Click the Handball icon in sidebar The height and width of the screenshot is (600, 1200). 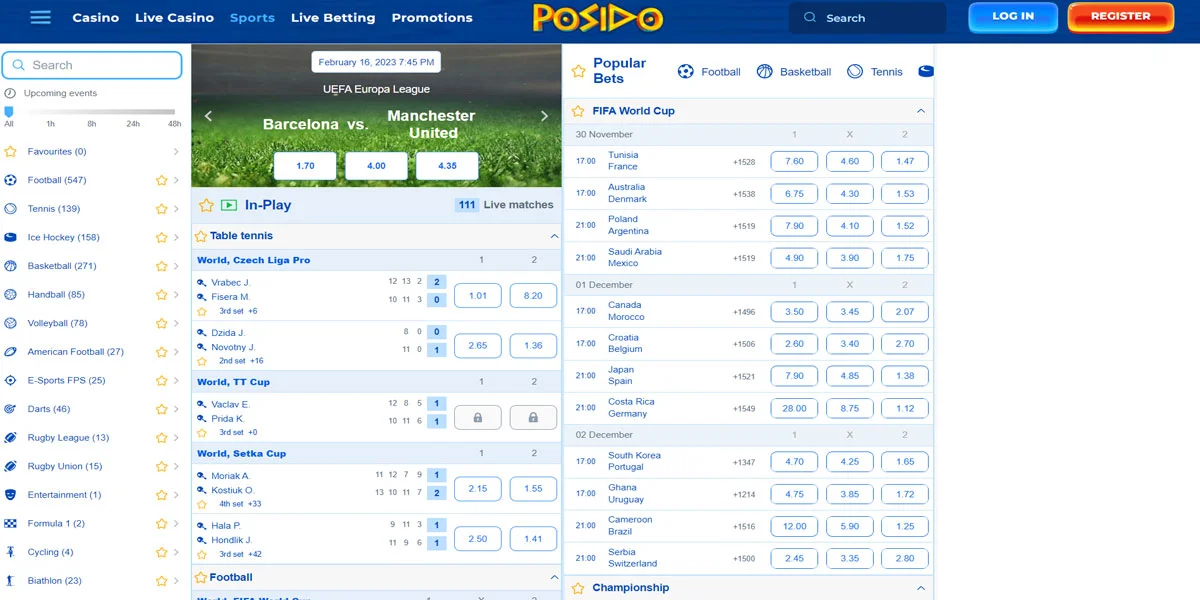pos(10,295)
